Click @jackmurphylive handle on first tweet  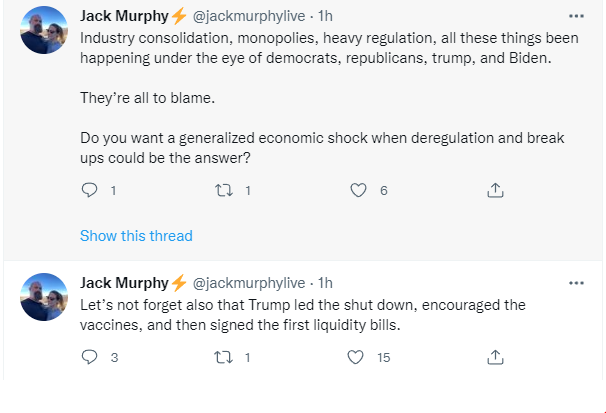click(x=249, y=17)
